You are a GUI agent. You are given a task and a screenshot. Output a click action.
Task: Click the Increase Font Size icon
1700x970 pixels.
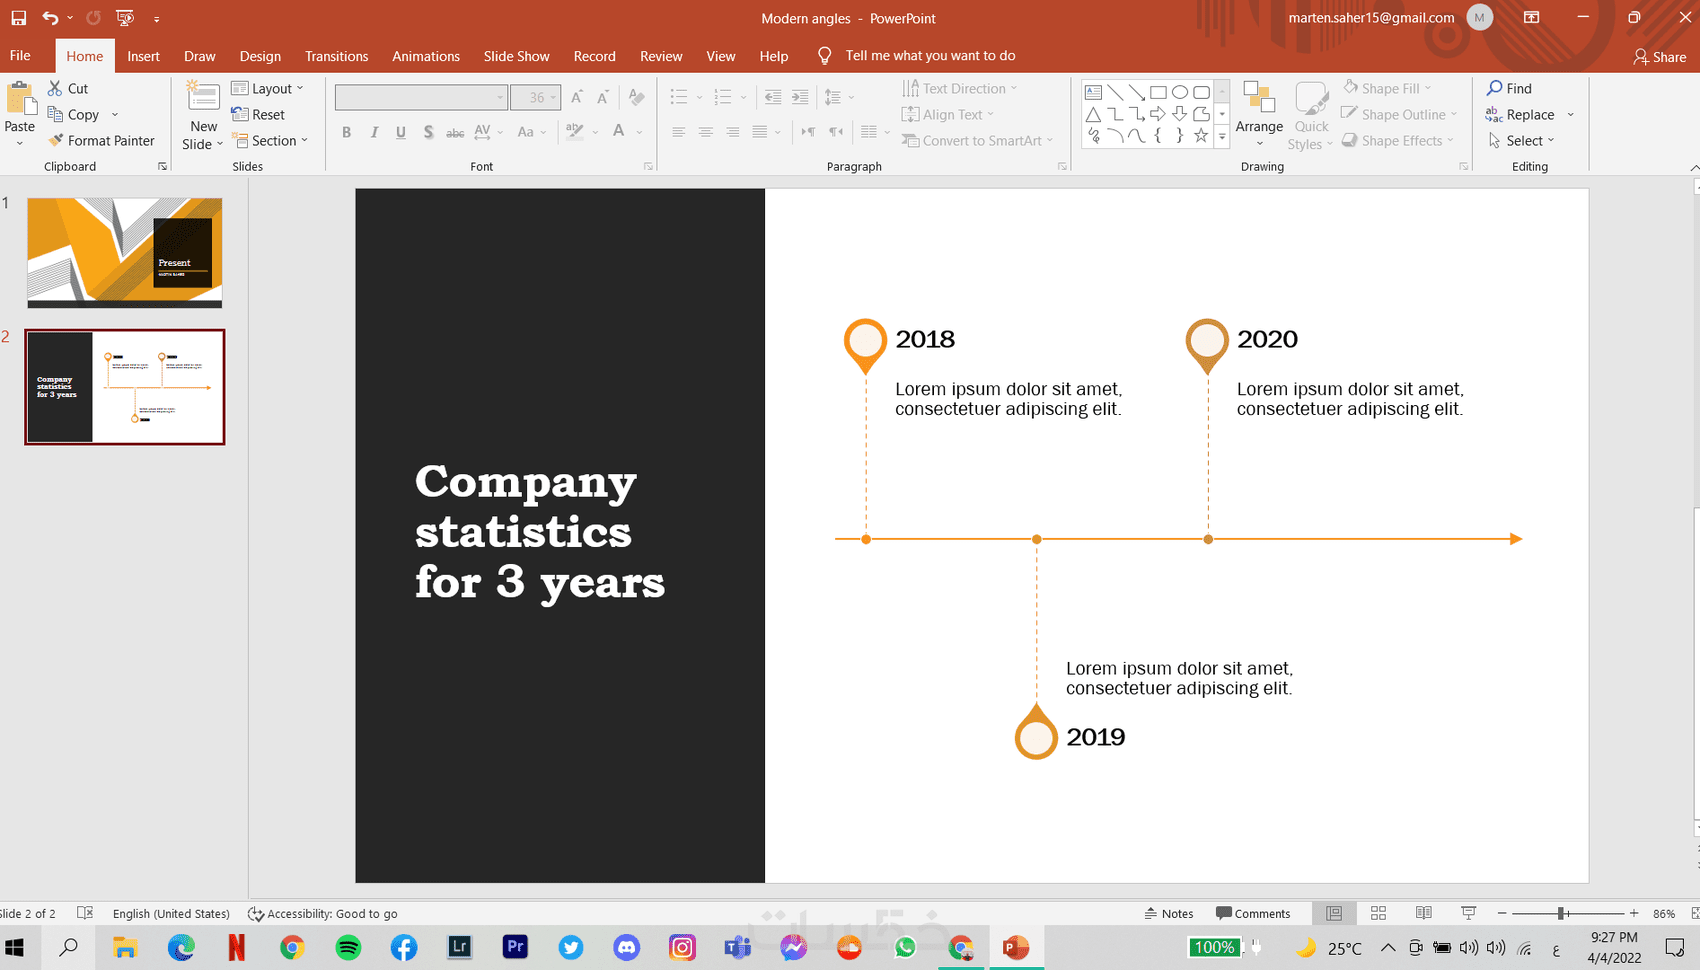pos(577,96)
